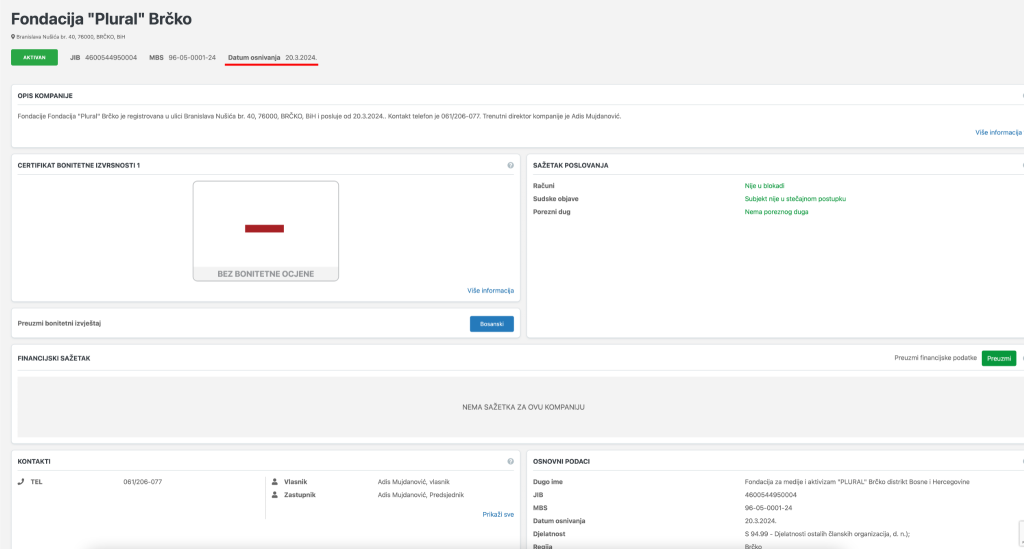Click the person icon next to Vlasnik
The image size is (1024, 549).
[275, 481]
